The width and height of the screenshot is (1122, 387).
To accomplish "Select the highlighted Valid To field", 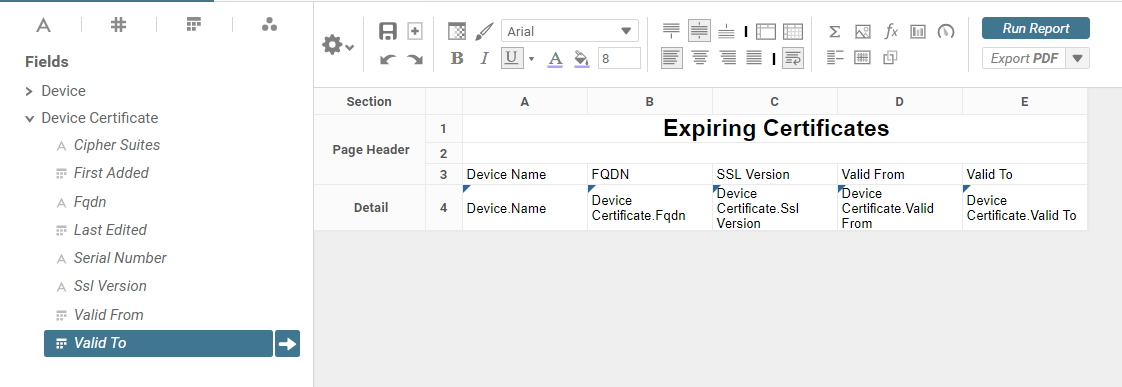I will click(158, 343).
